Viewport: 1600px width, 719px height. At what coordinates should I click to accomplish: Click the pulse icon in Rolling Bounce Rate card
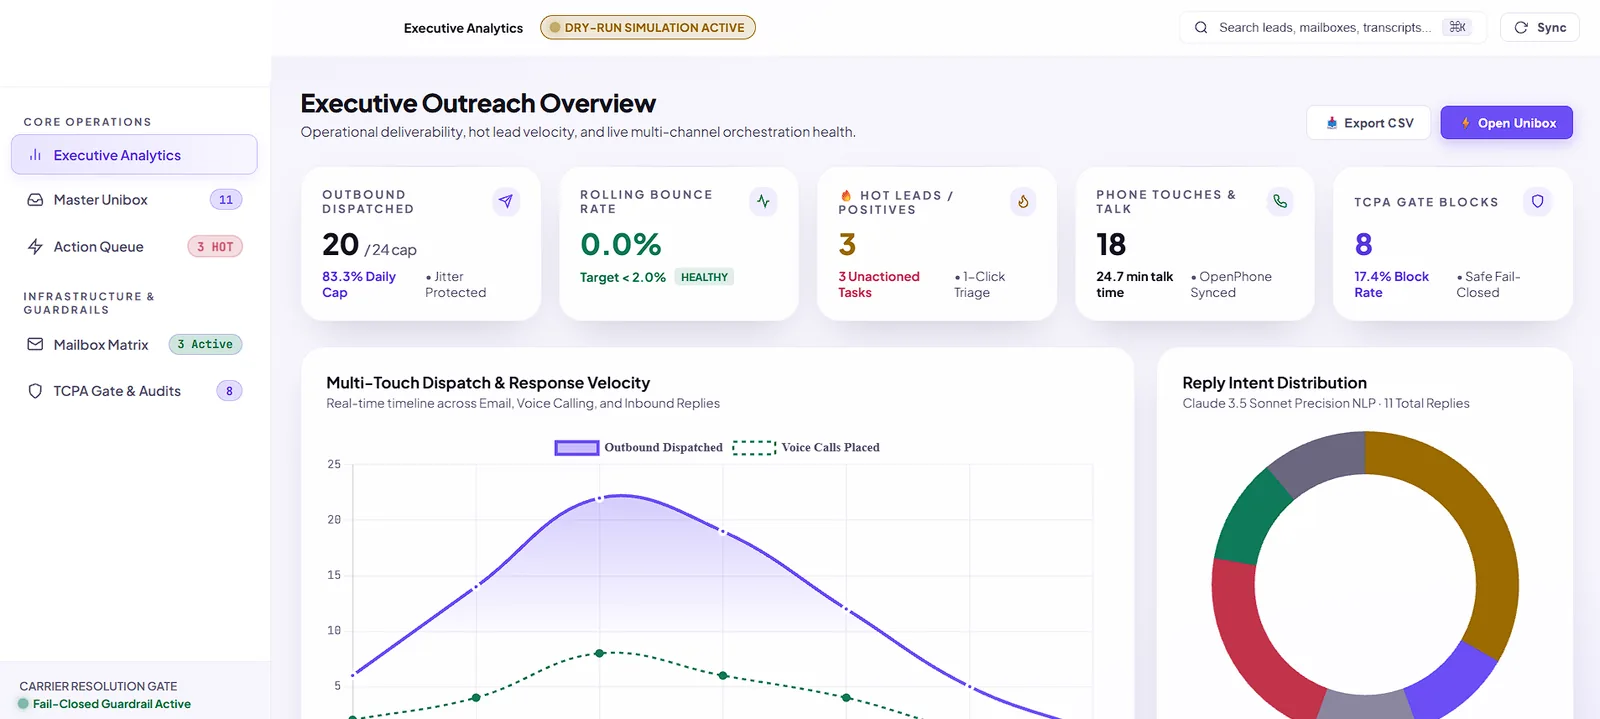pyautogui.click(x=764, y=201)
